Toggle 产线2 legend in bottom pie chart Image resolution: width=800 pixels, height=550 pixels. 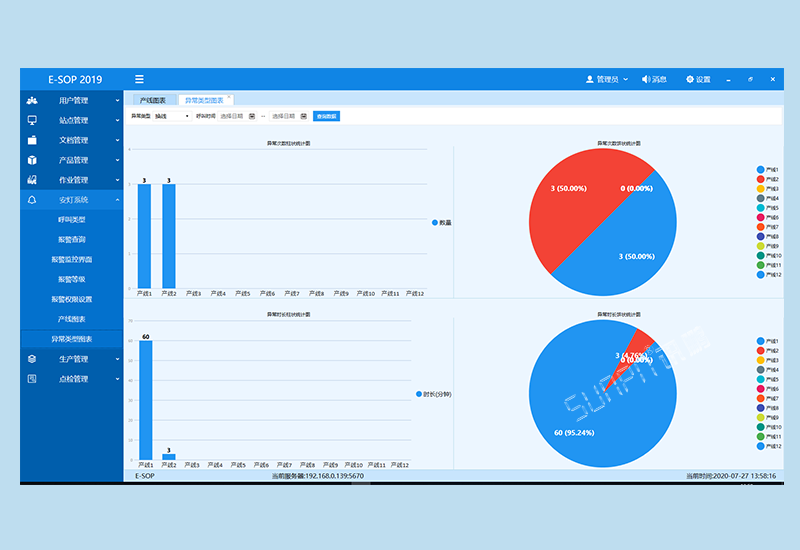point(766,351)
